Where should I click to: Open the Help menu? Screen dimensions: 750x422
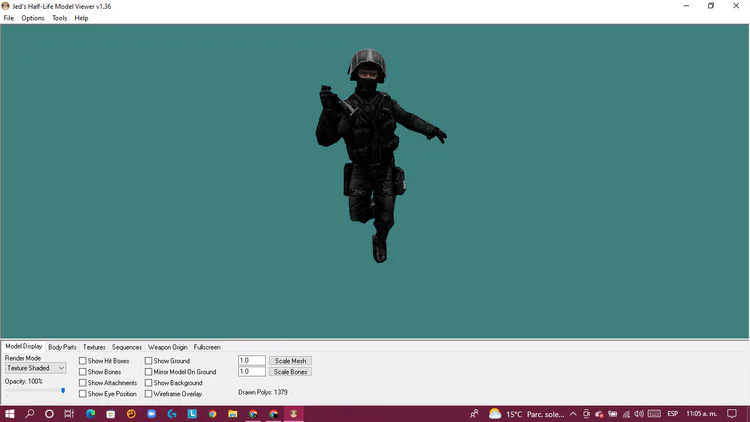[x=81, y=18]
